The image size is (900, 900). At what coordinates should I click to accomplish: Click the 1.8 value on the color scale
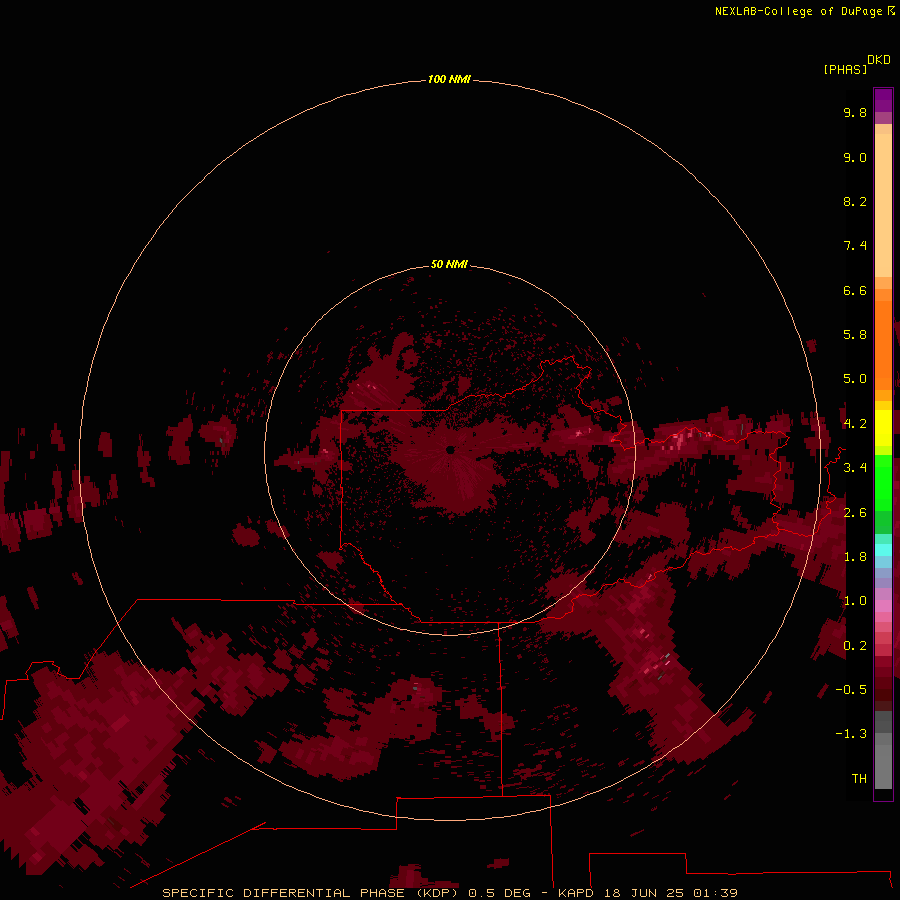(855, 557)
